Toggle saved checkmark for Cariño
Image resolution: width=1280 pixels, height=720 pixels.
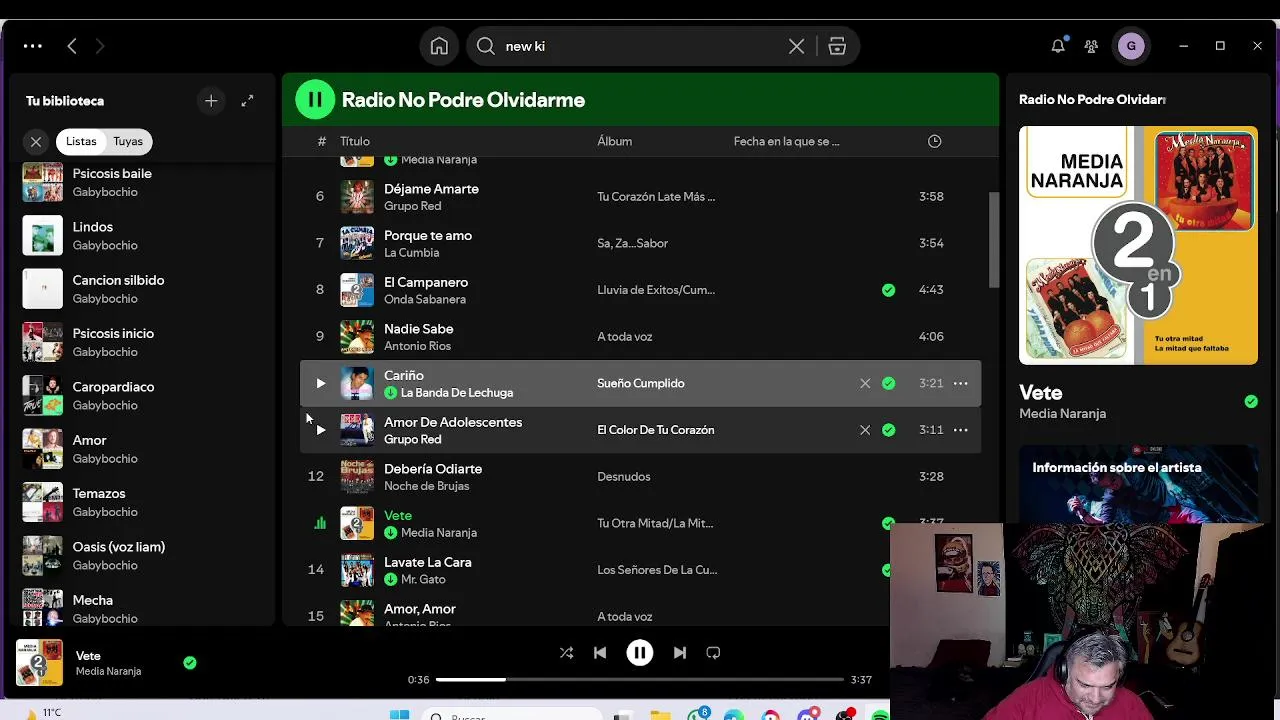(x=888, y=383)
